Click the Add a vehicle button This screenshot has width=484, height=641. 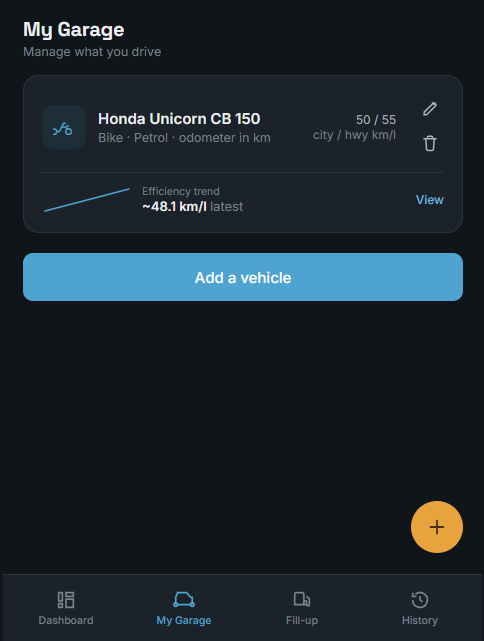click(x=243, y=277)
